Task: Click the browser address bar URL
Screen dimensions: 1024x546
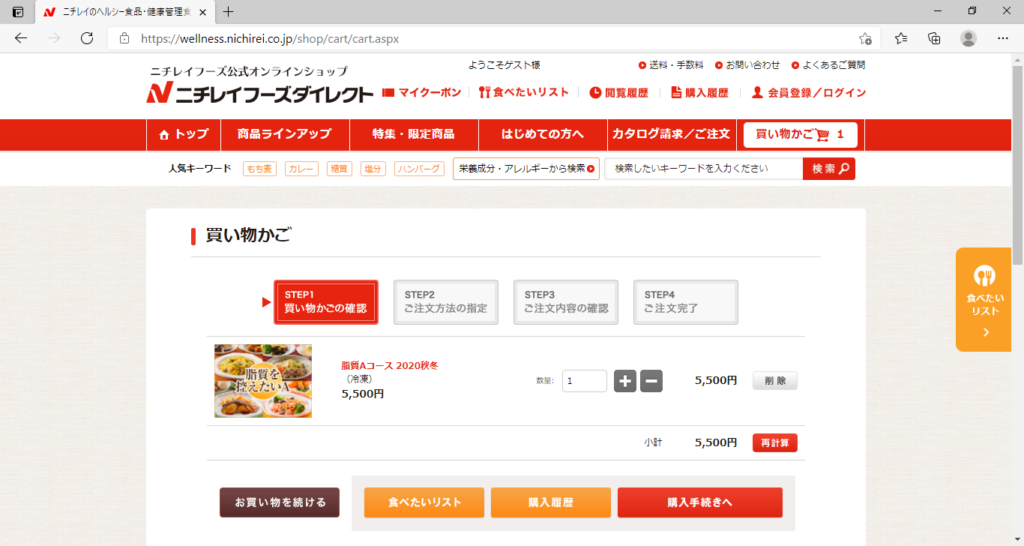Action: pos(270,39)
